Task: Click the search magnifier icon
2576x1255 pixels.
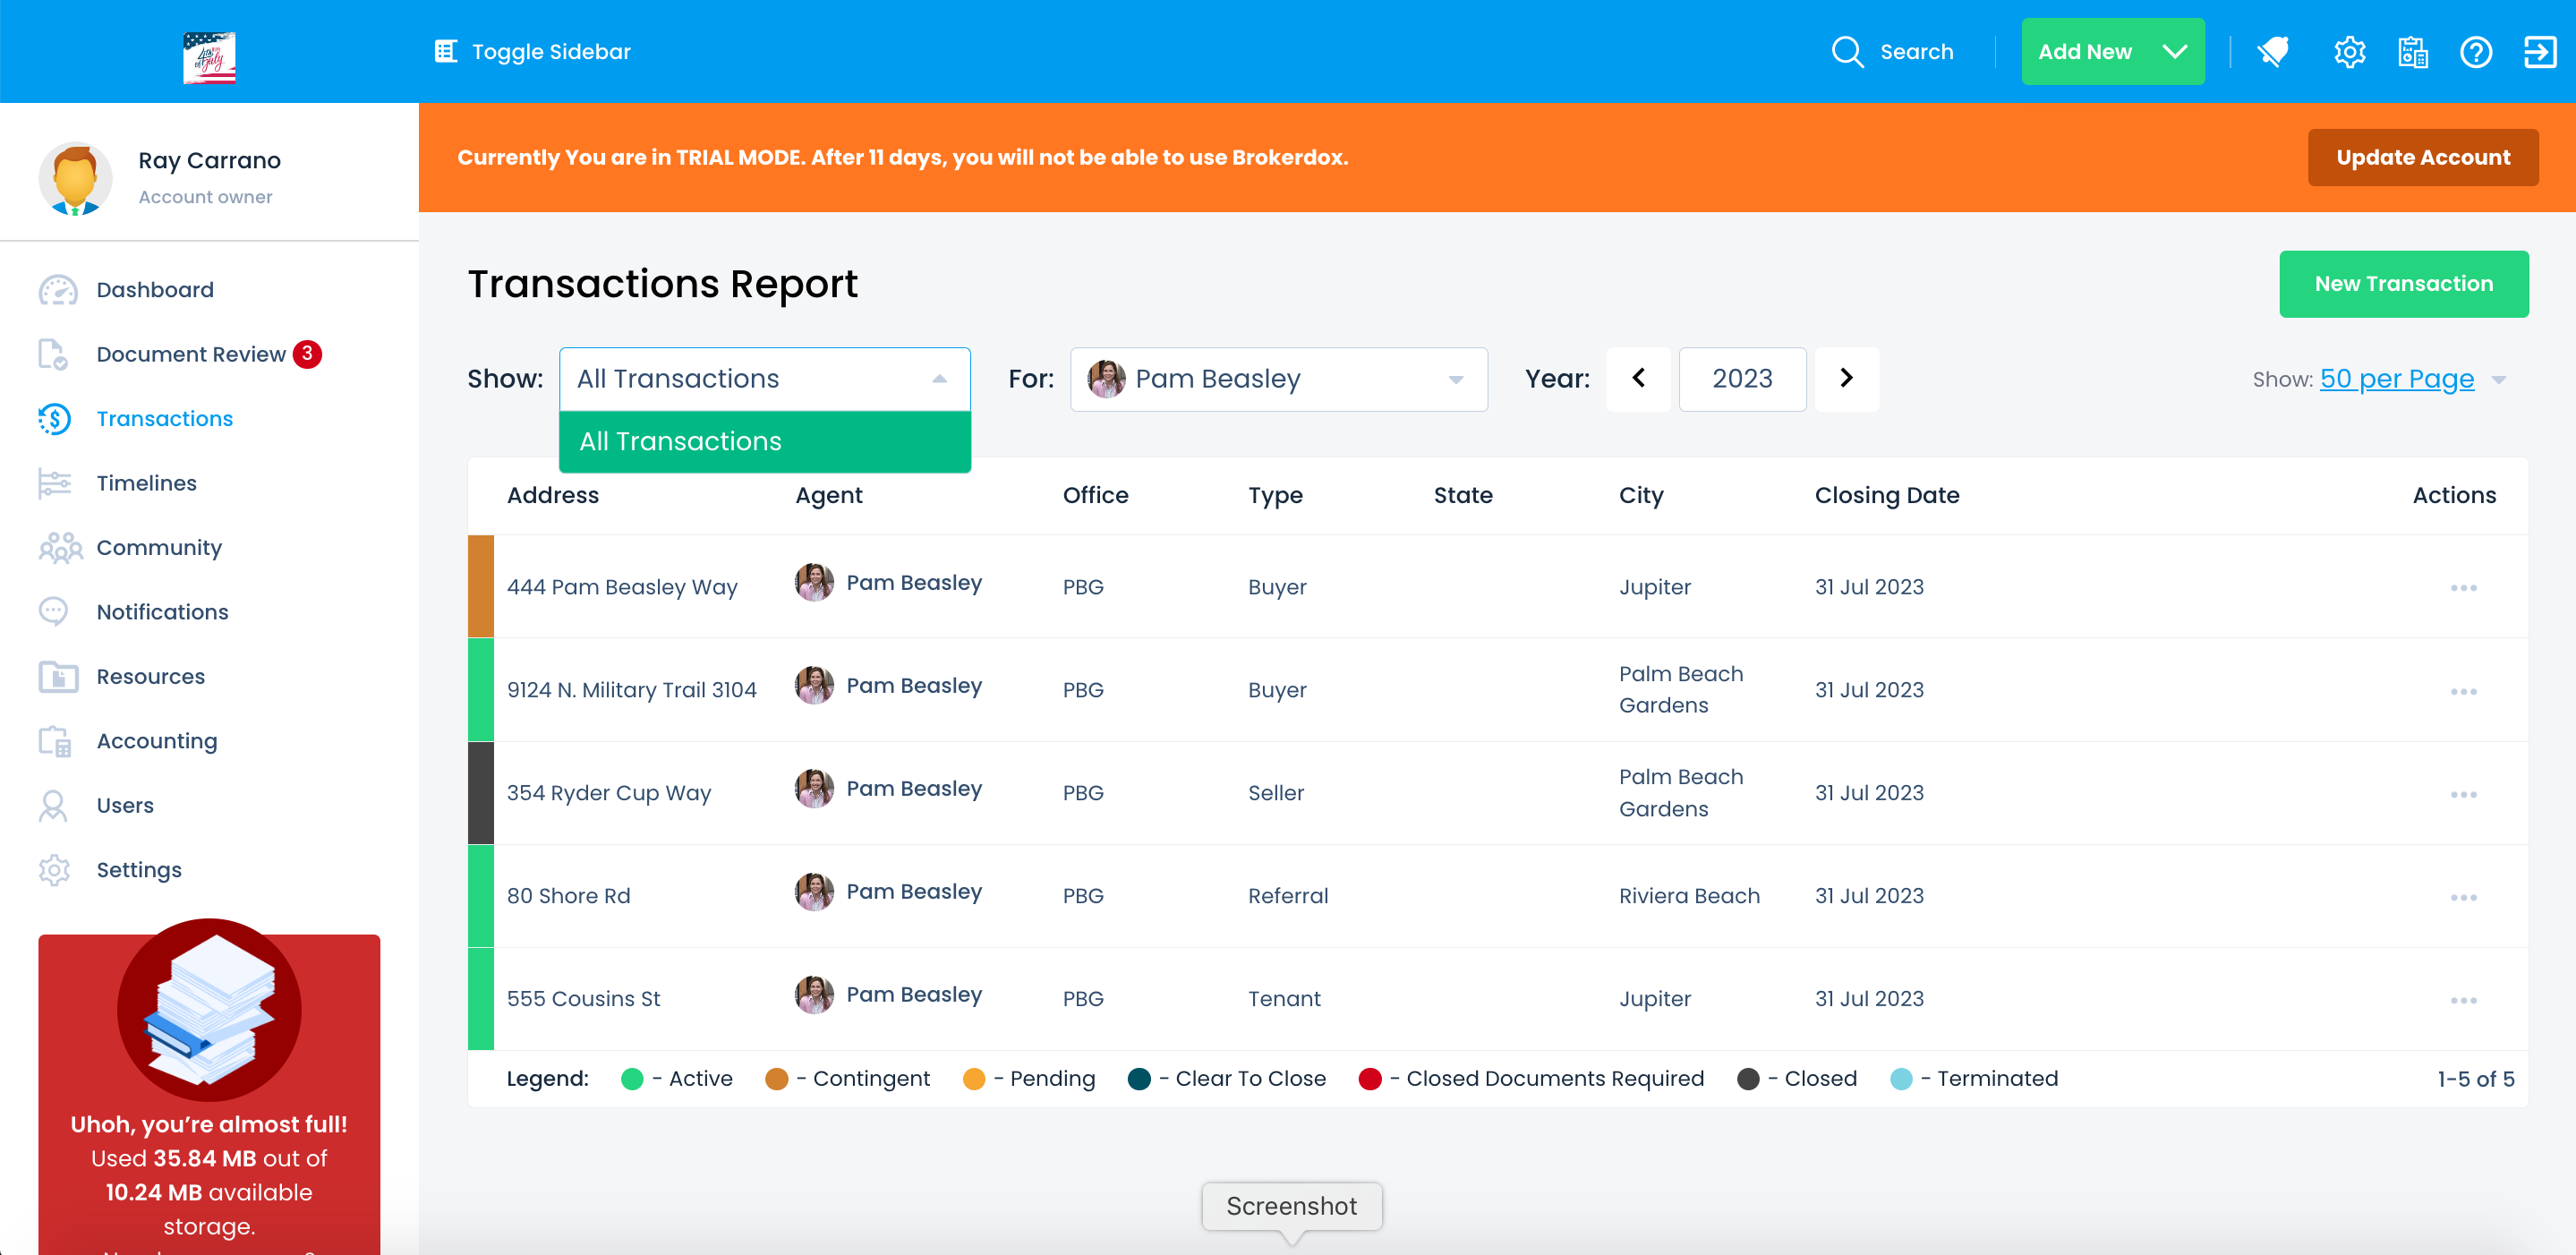Action: pyautogui.click(x=1847, y=52)
